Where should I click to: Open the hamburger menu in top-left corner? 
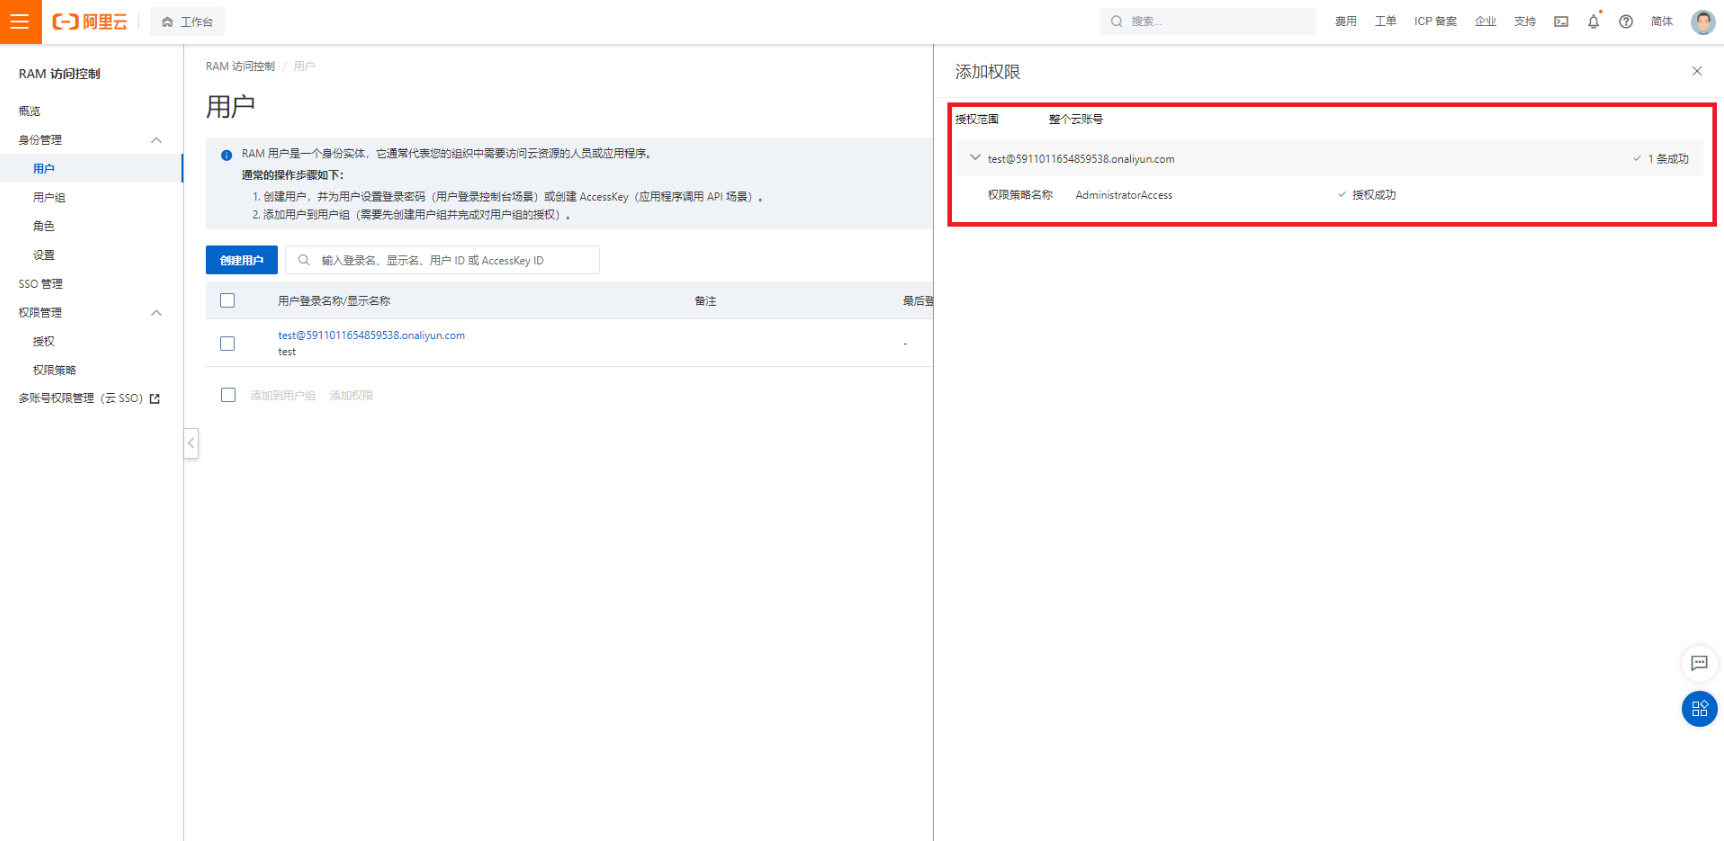pos(20,22)
